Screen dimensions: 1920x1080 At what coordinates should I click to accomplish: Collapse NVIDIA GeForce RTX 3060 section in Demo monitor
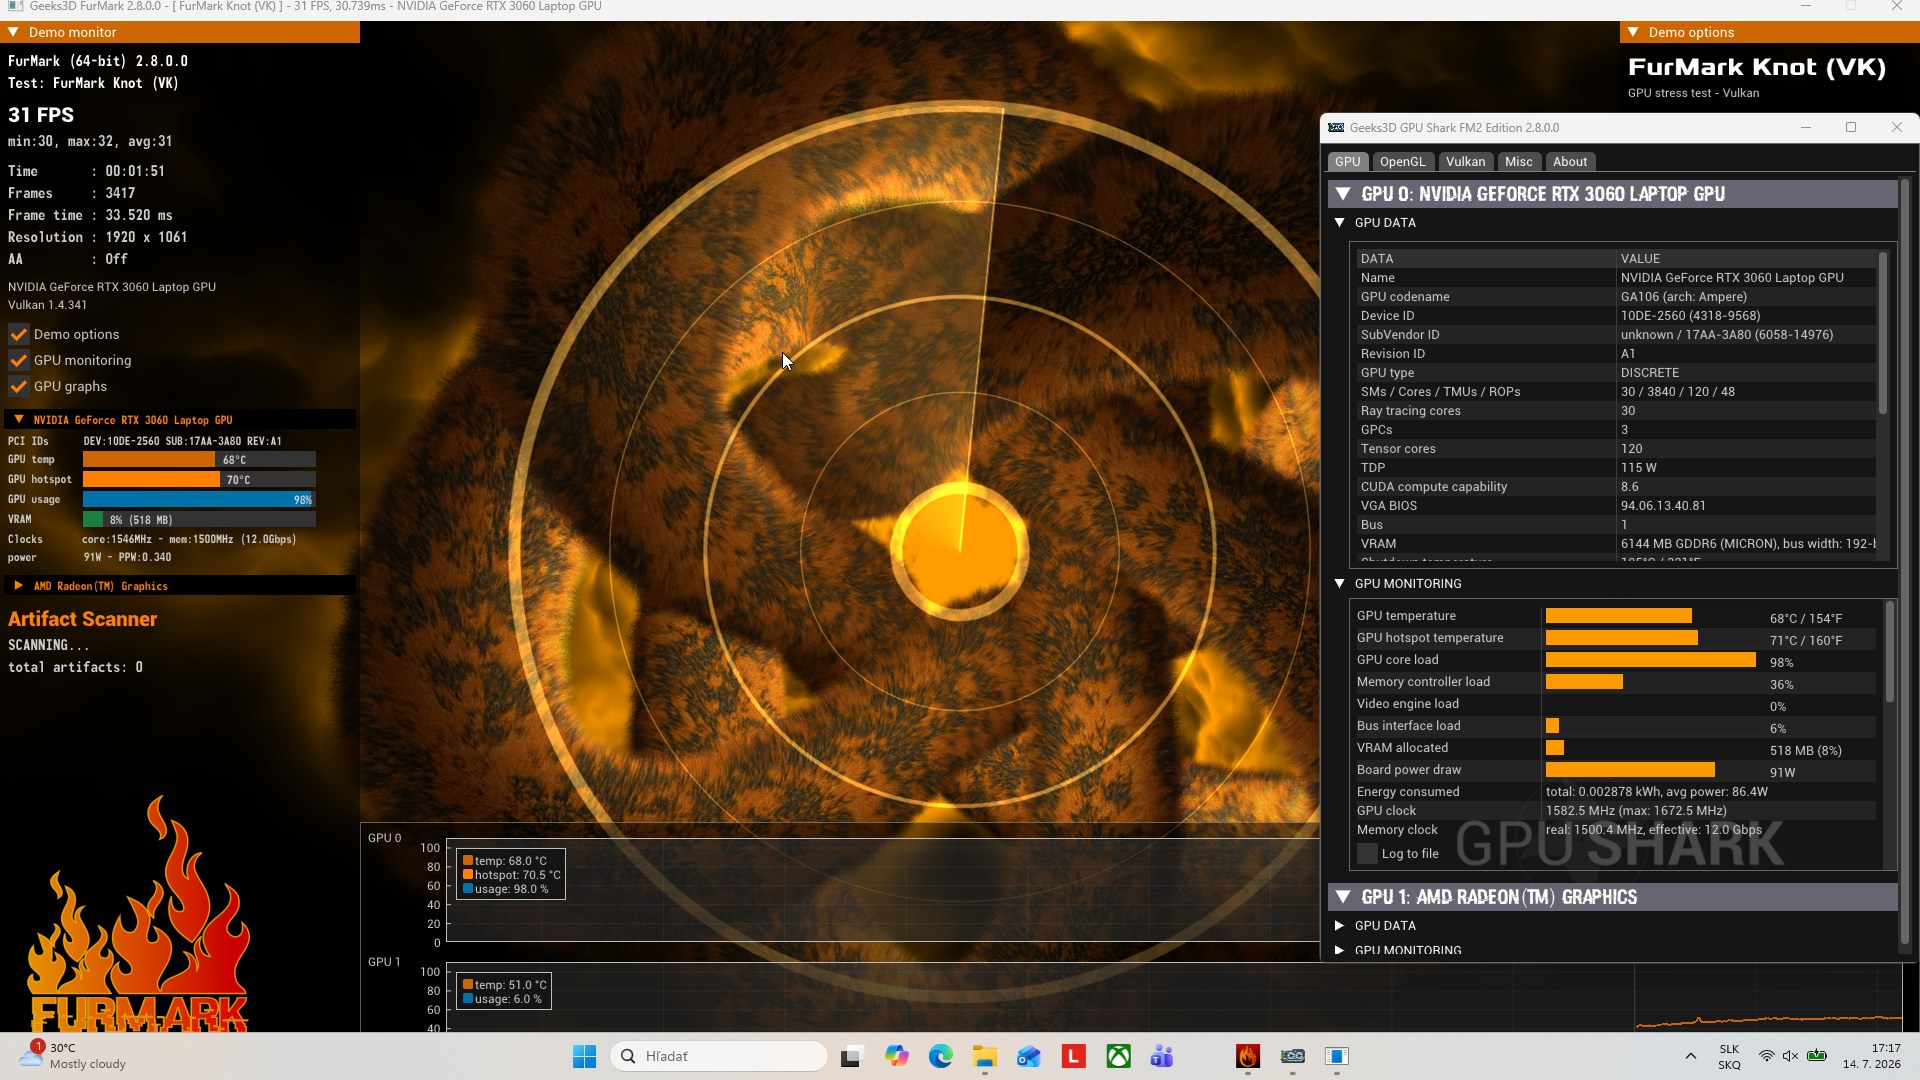(x=18, y=420)
